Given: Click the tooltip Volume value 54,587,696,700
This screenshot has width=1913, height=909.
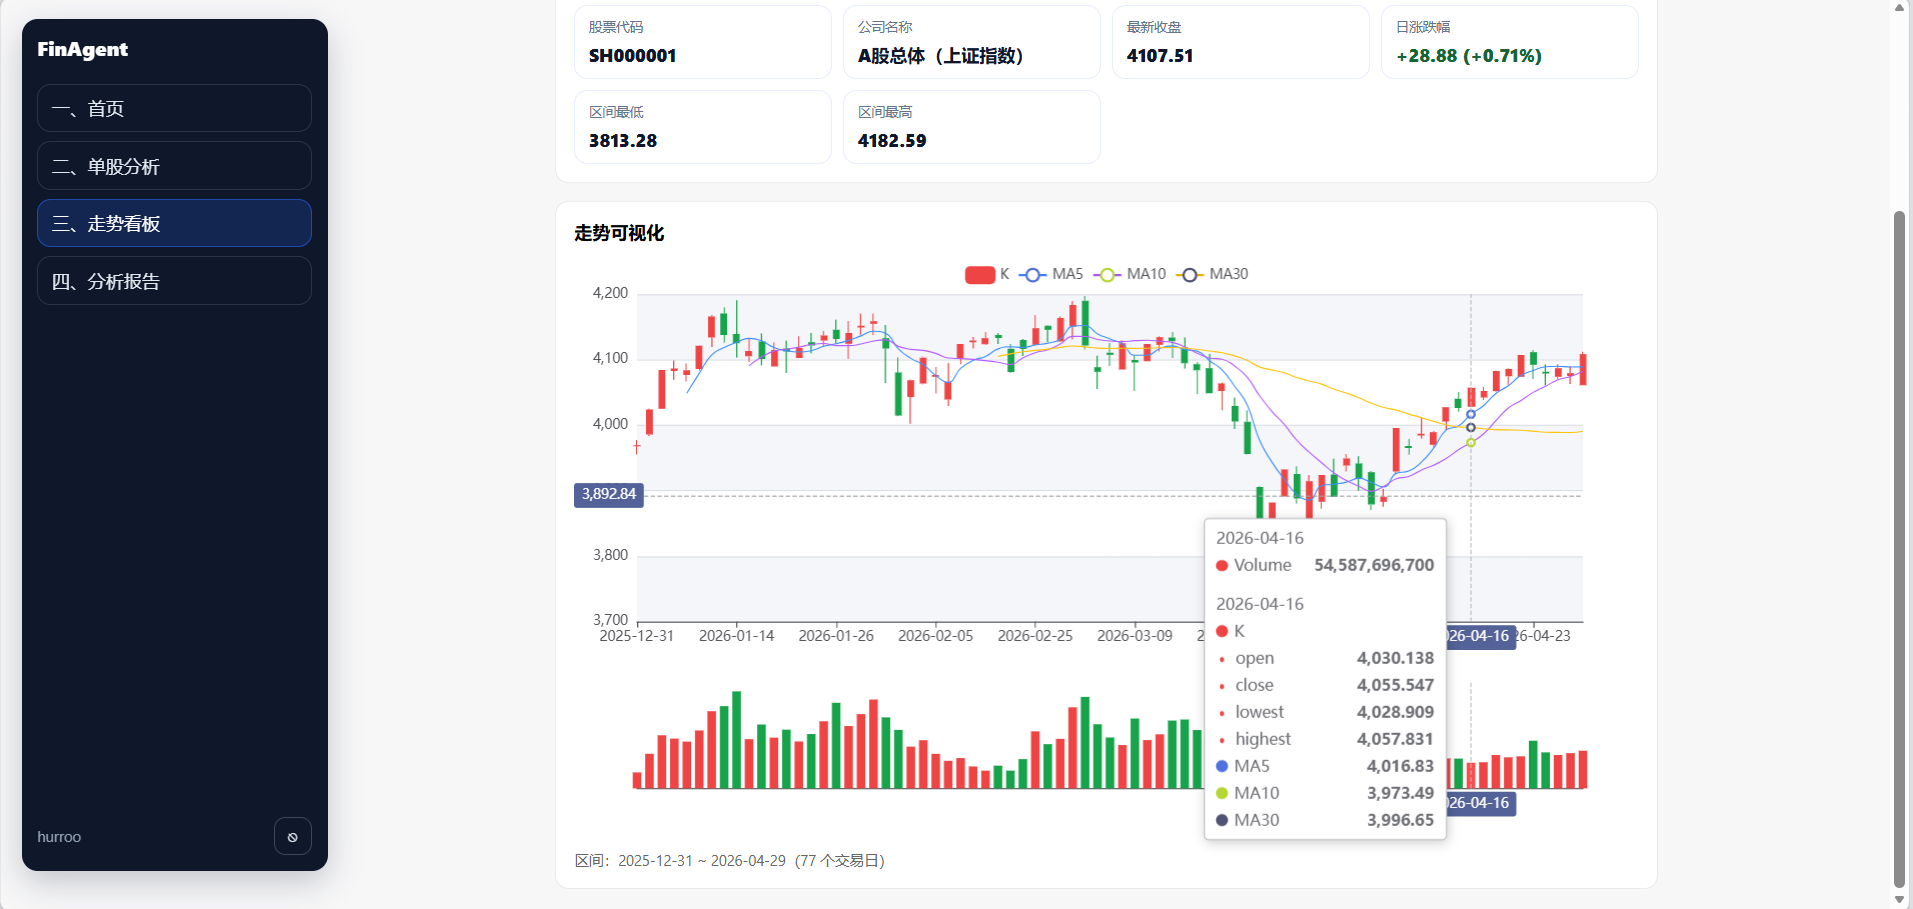Looking at the screenshot, I should [x=1374, y=565].
